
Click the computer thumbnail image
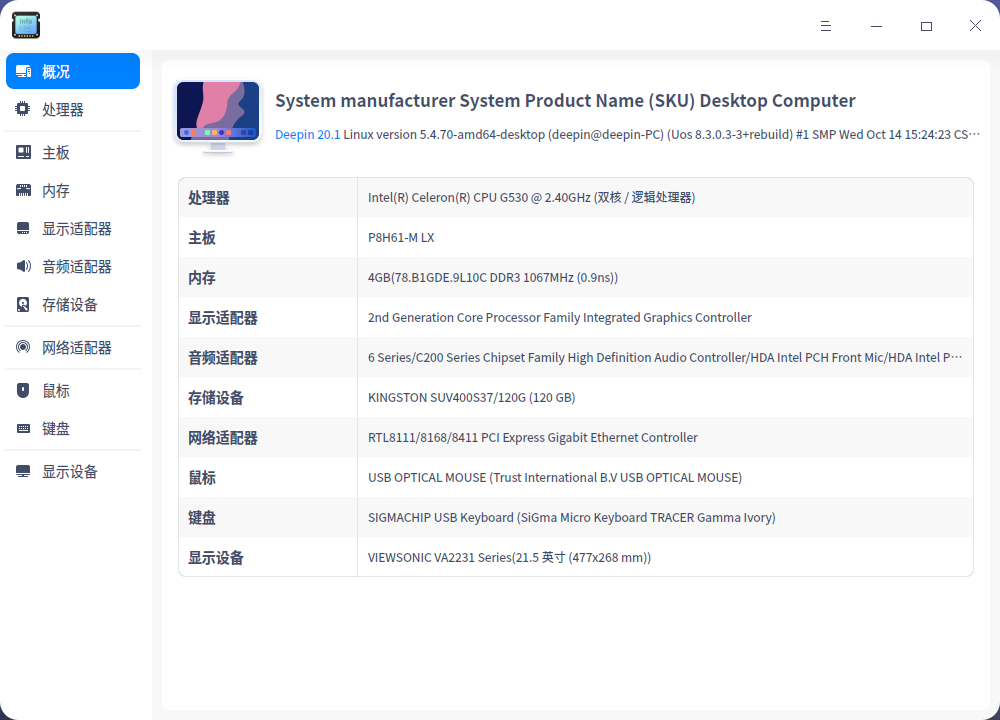218,117
